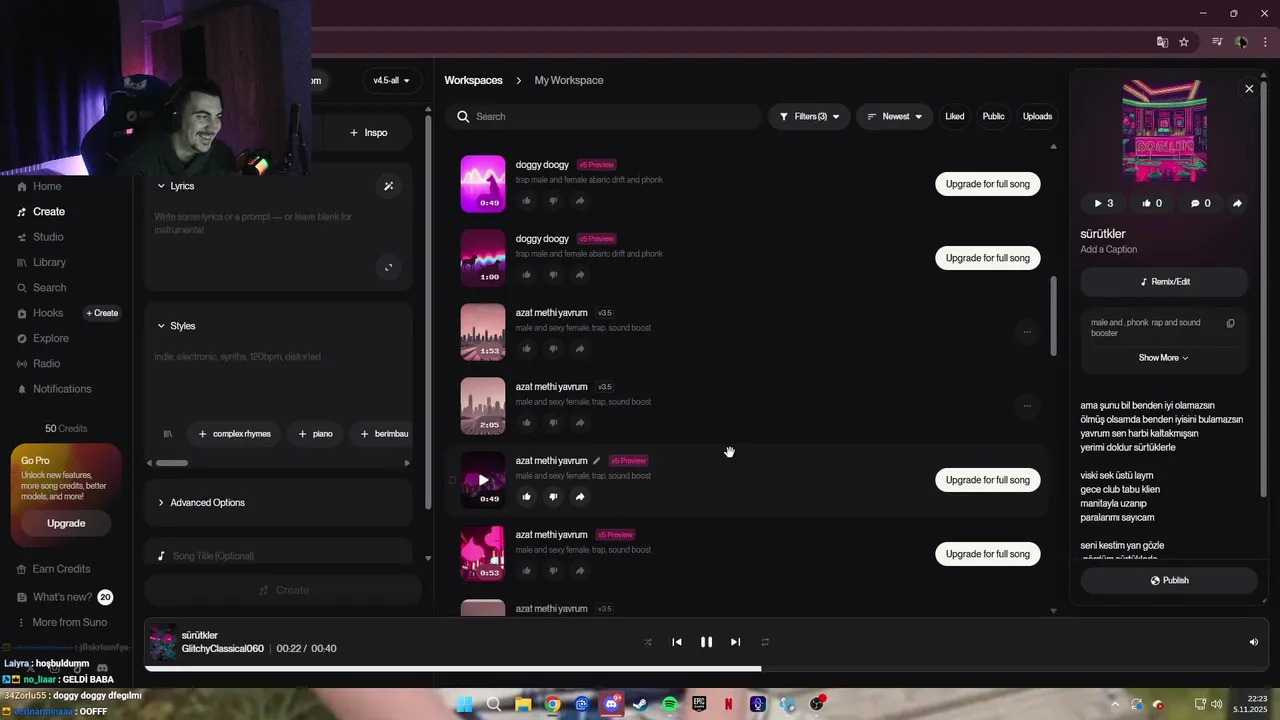This screenshot has height=720, width=1280.
Task: Open More from Suno
Action: (69, 622)
